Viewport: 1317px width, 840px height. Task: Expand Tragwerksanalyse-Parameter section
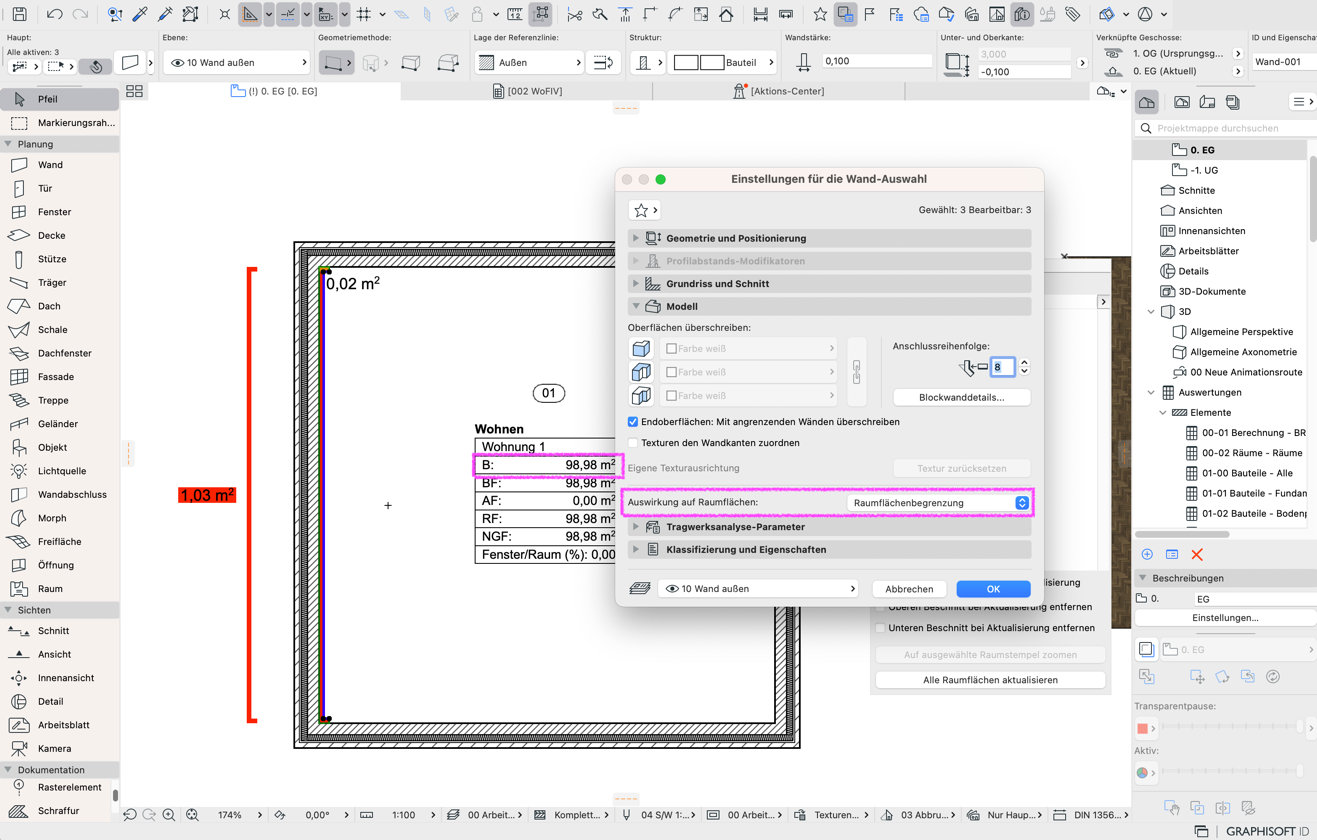830,527
